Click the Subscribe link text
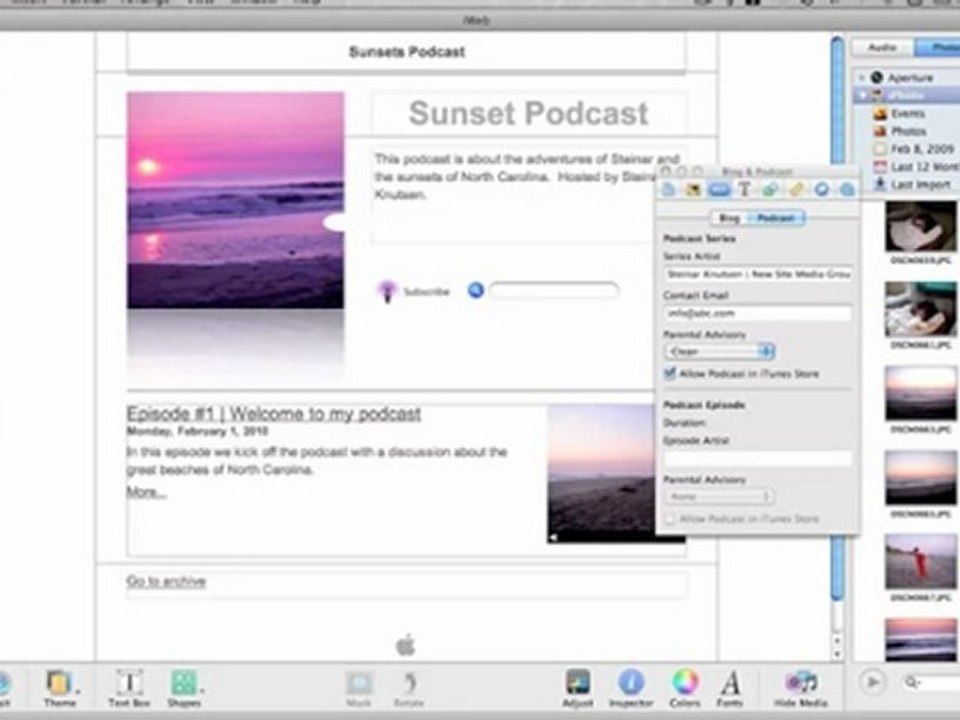Viewport: 960px width, 720px height. pyautogui.click(x=426, y=292)
